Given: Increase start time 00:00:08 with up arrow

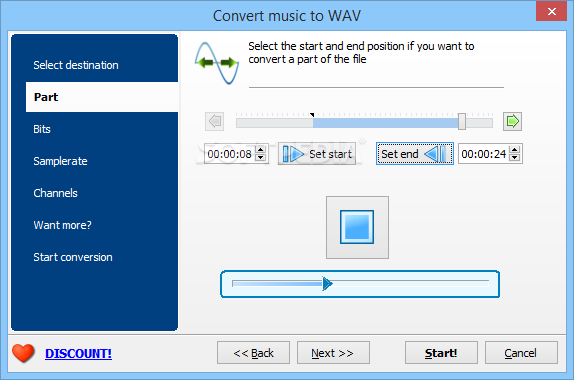Looking at the screenshot, I should pos(261,149).
